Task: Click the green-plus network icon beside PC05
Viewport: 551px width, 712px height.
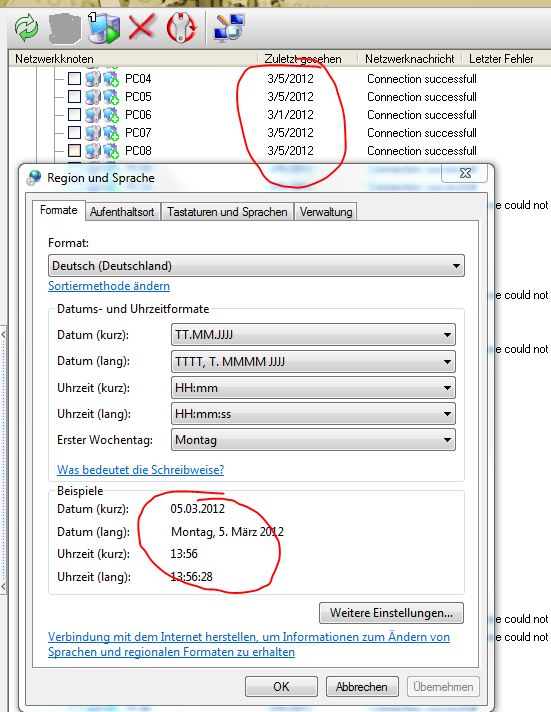Action: click(111, 97)
